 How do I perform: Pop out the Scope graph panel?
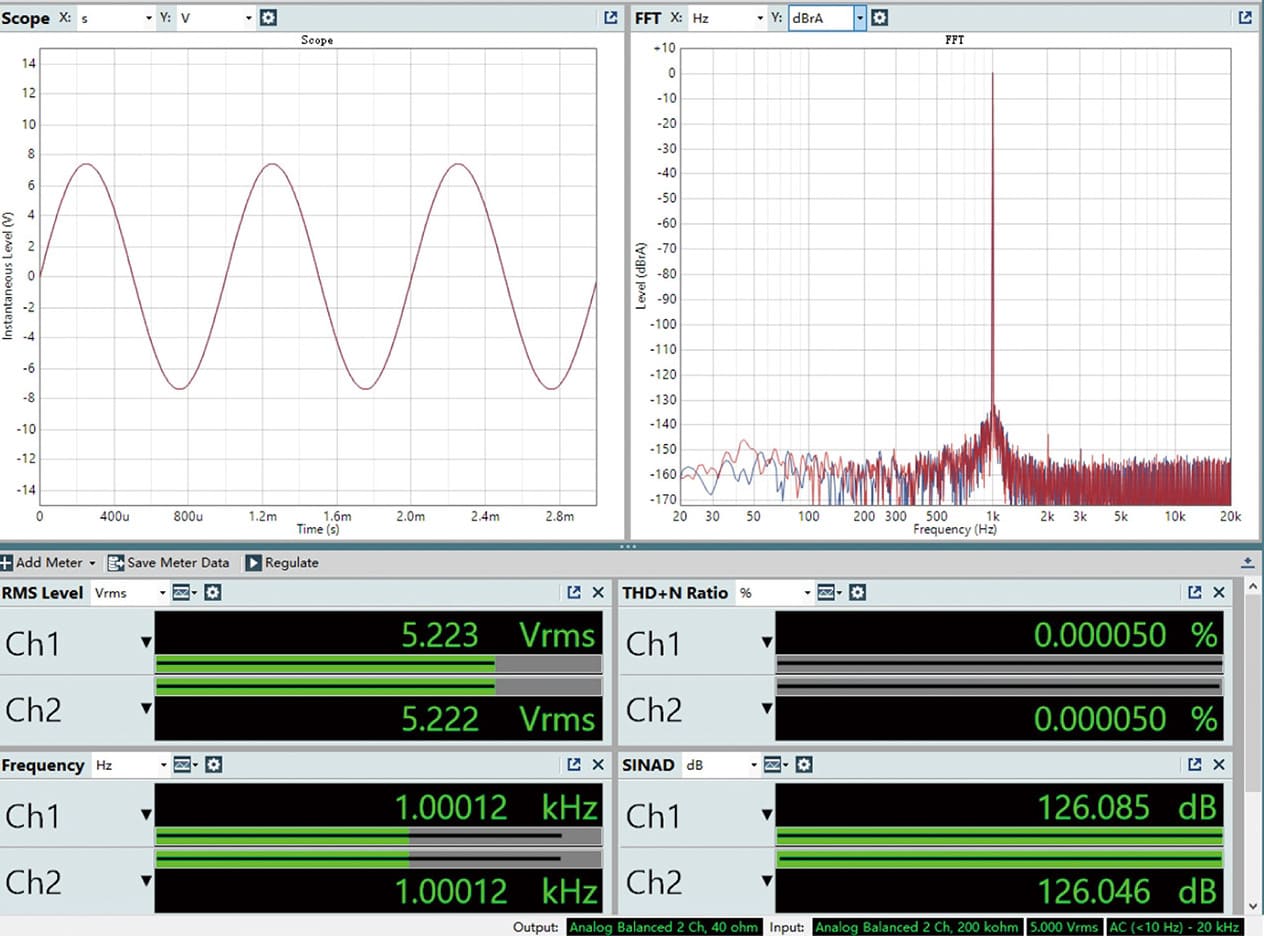coord(611,18)
